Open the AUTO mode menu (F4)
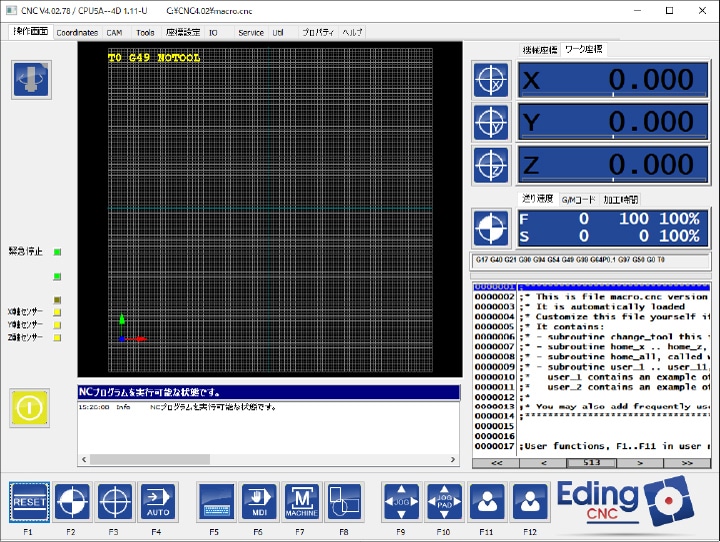Screen dimensions: 720x542 [x=156, y=502]
